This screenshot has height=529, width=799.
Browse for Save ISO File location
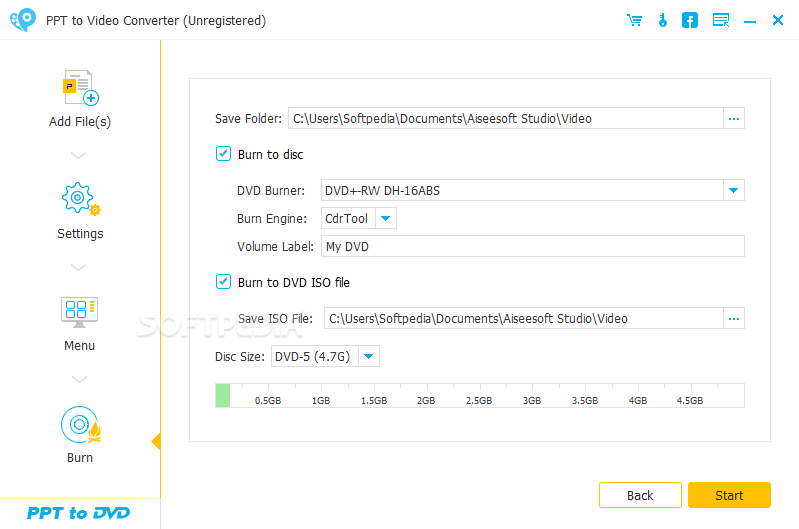pyautogui.click(x=734, y=319)
